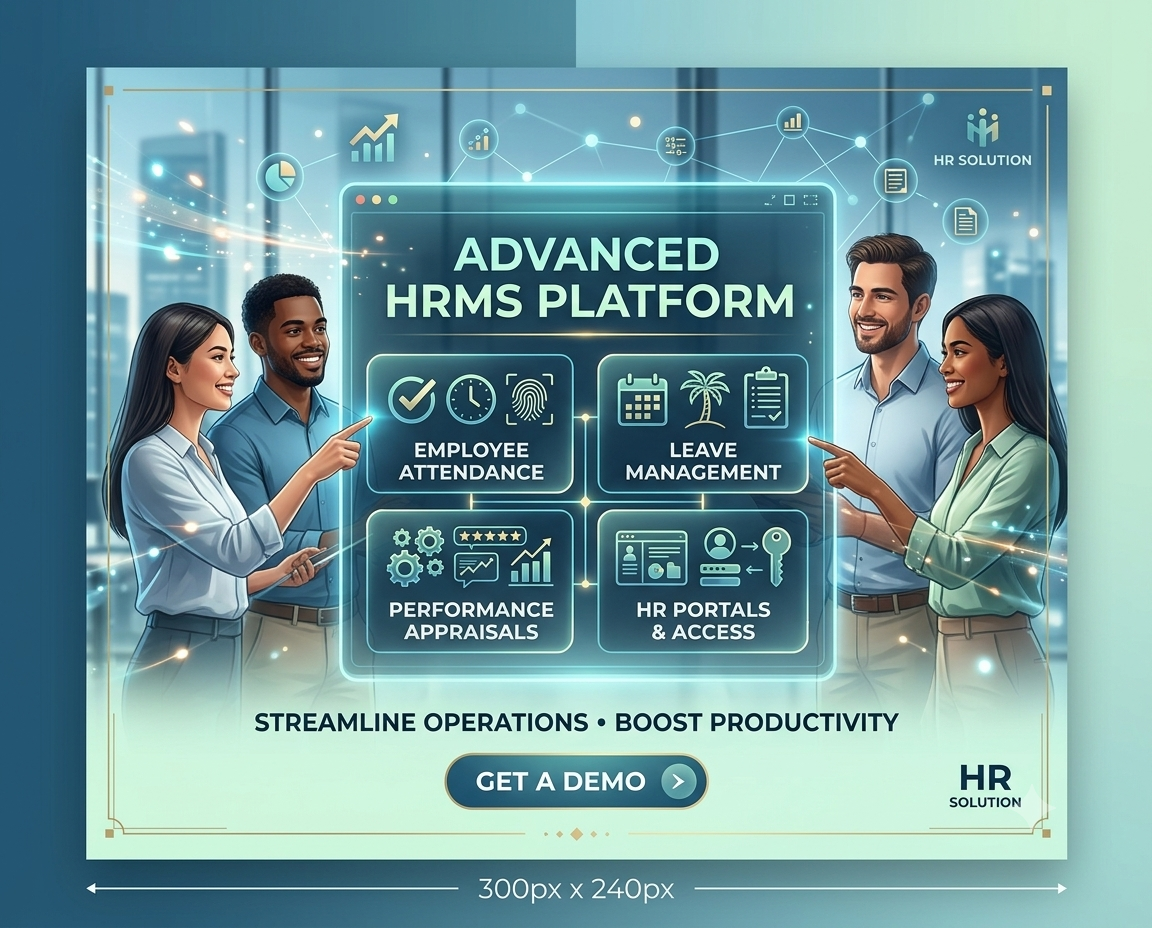Open the HR Portals & Access label
1152x928 pixels.
coord(703,620)
